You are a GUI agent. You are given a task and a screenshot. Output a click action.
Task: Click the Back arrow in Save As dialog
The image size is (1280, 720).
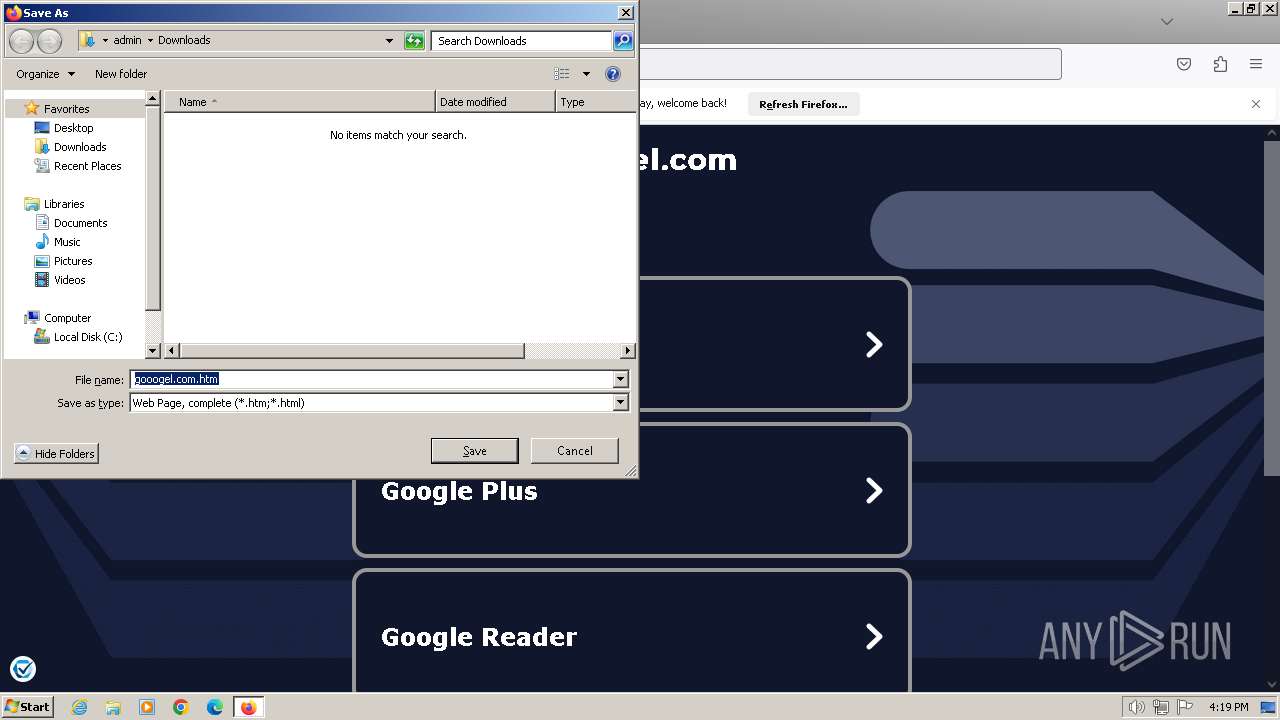click(22, 41)
